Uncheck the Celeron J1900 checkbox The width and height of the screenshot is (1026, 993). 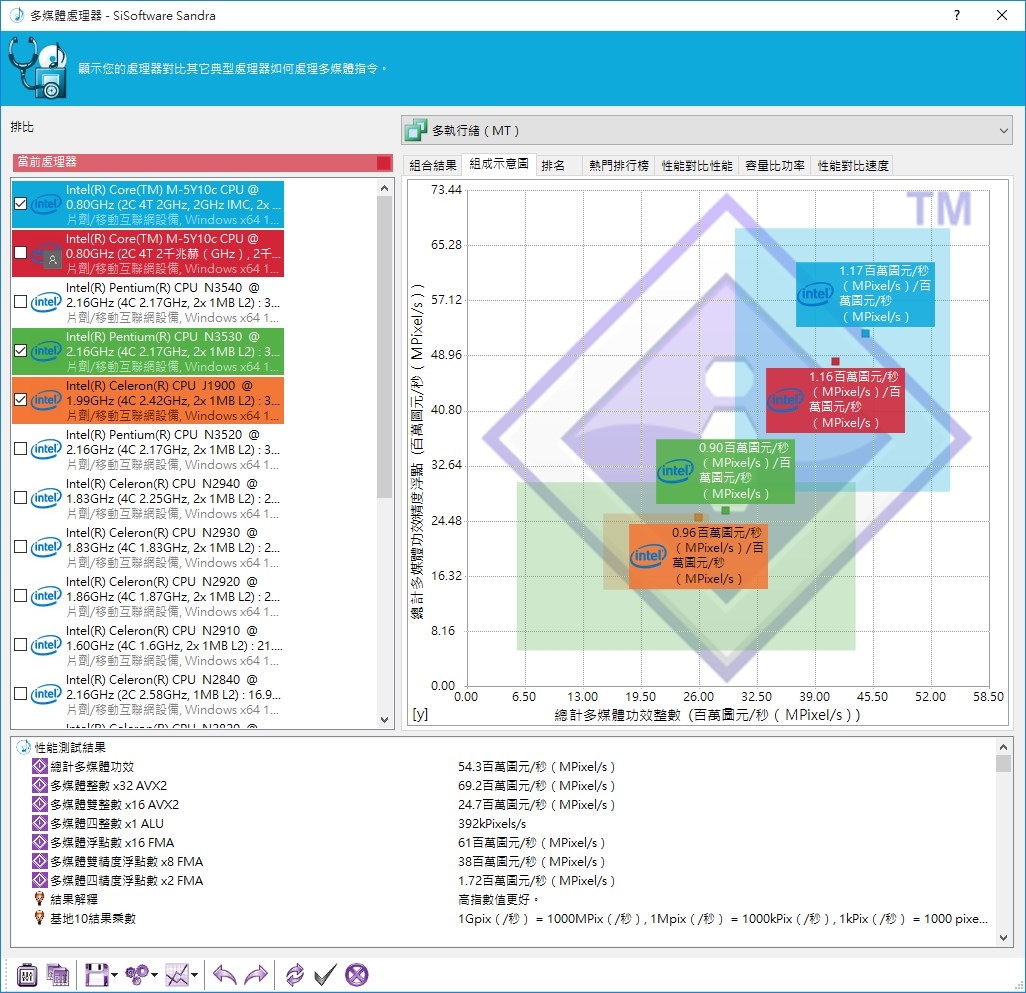click(20, 400)
